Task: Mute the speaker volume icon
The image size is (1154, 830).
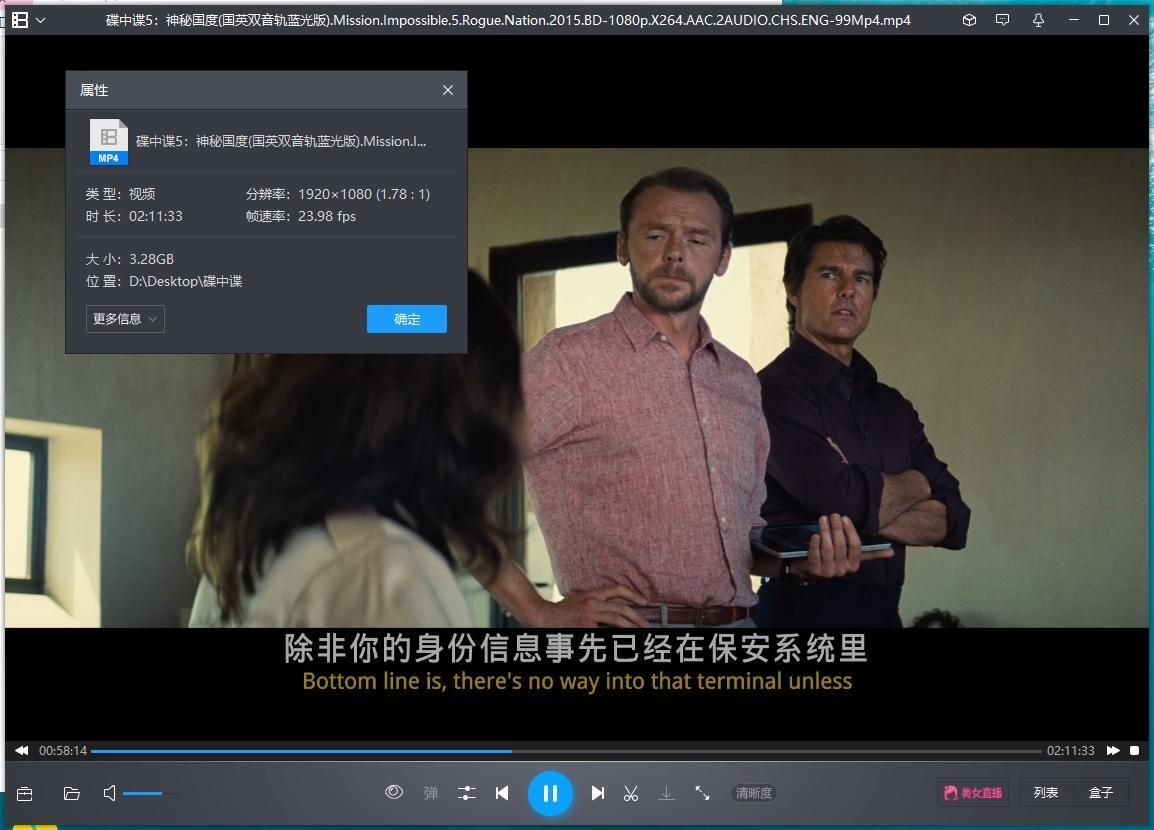Action: point(110,793)
